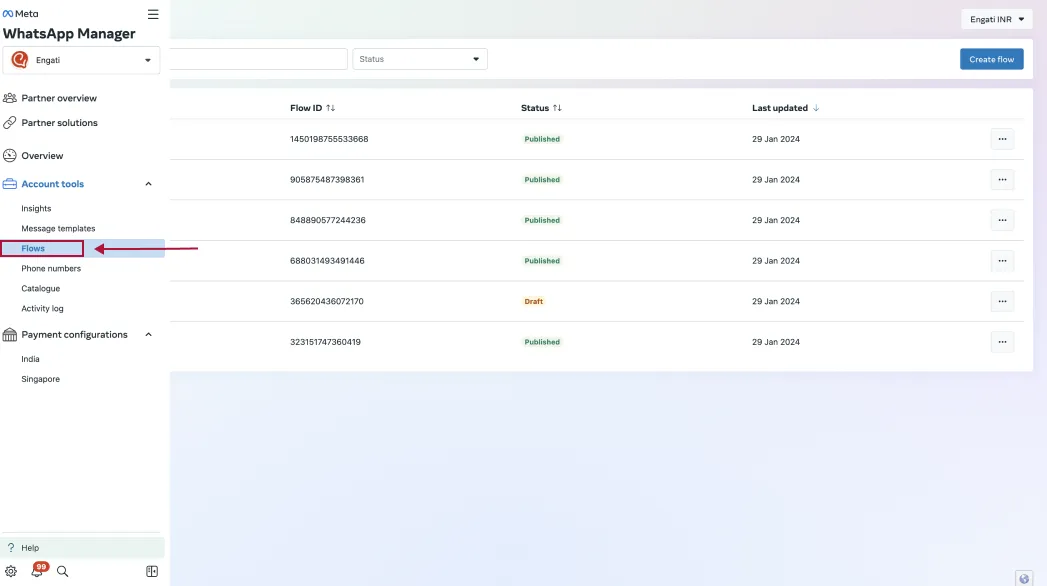Go to Partner solutions
The height and width of the screenshot is (586, 1047).
pos(59,123)
